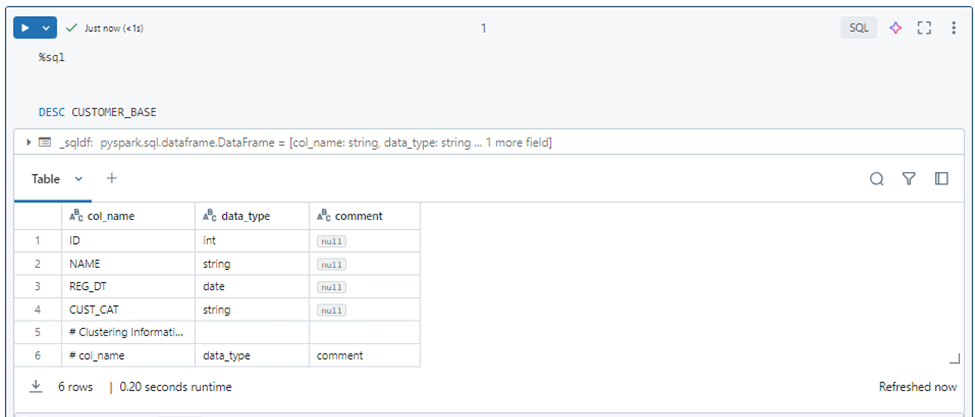Open the results filter funnel
This screenshot has width=975, height=417.
click(x=909, y=179)
